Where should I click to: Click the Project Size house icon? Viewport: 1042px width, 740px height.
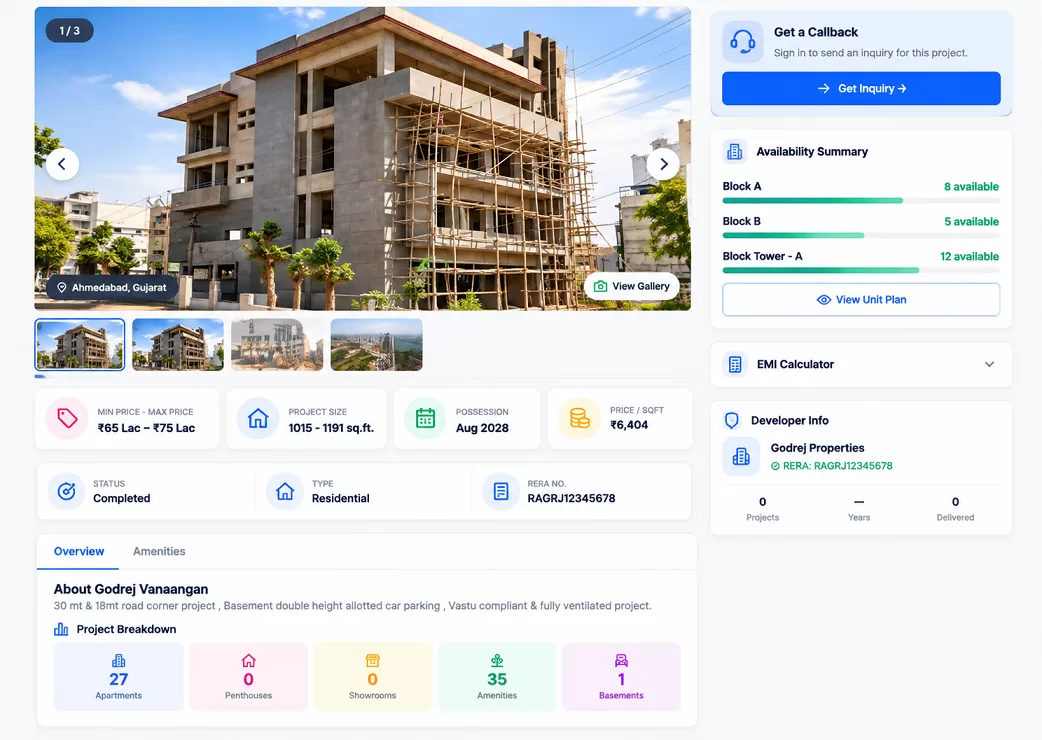258,418
